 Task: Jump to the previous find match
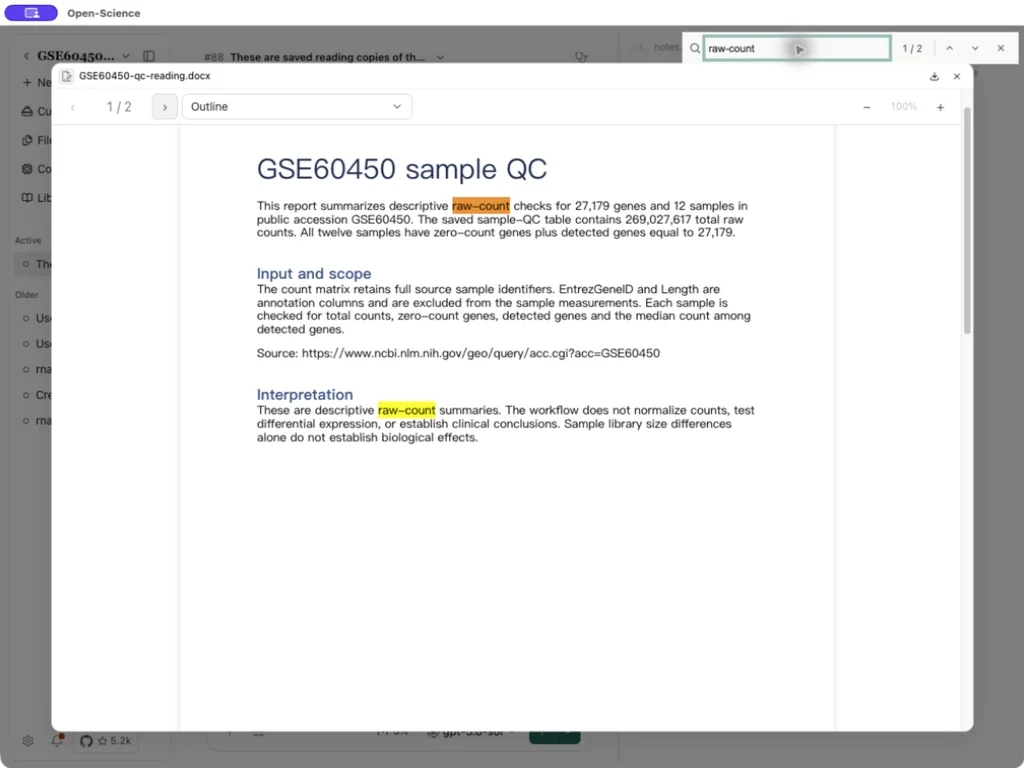tap(950, 48)
